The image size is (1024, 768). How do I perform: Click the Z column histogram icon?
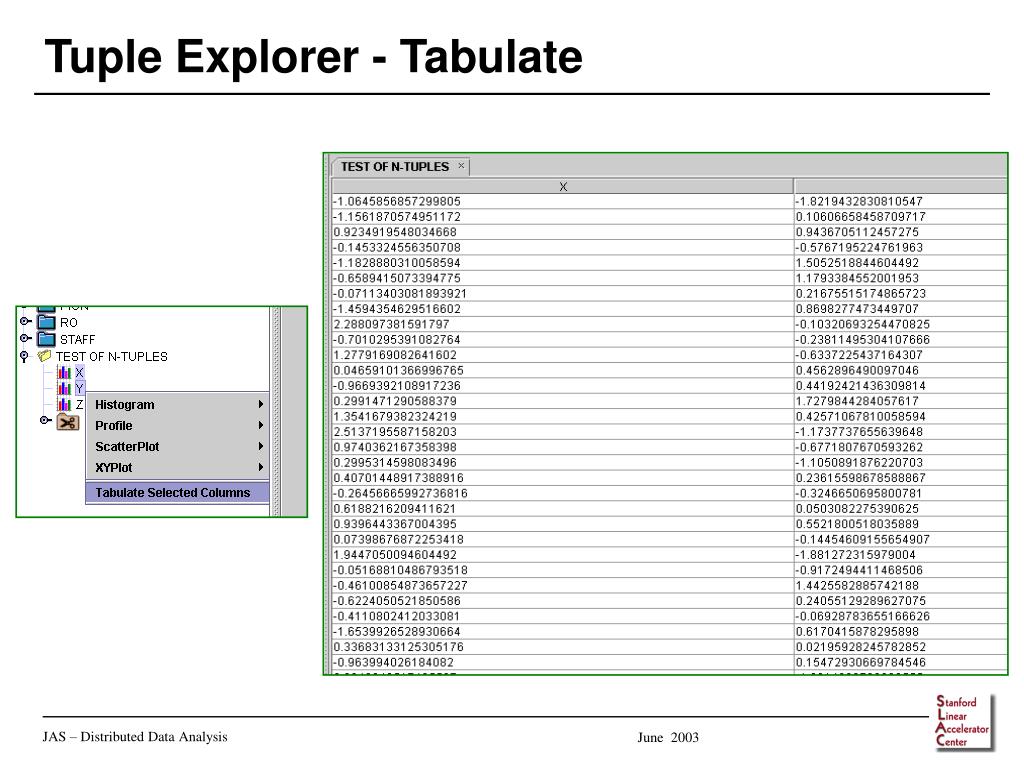point(64,405)
